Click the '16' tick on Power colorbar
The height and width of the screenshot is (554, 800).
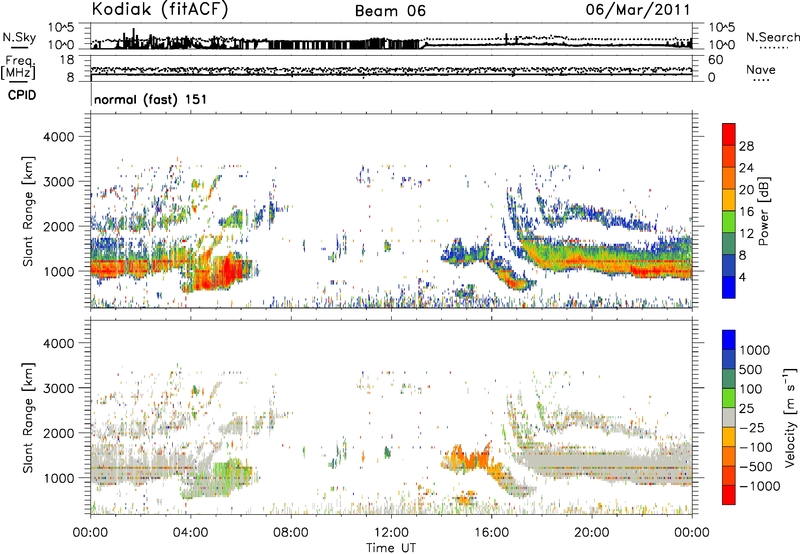pos(746,212)
